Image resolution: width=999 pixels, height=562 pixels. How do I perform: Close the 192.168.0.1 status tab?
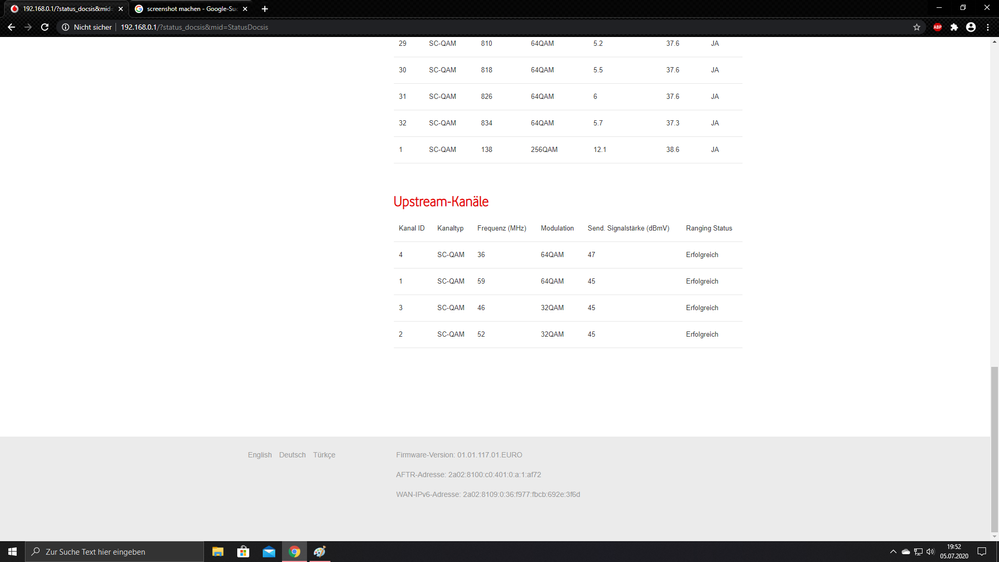click(120, 9)
